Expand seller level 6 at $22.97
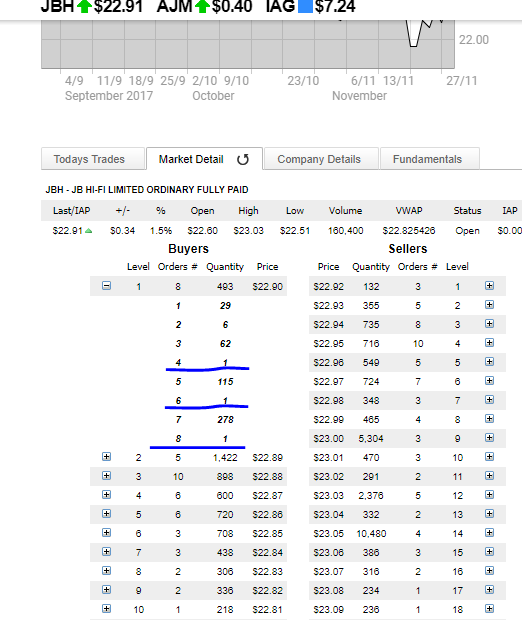 (x=490, y=380)
